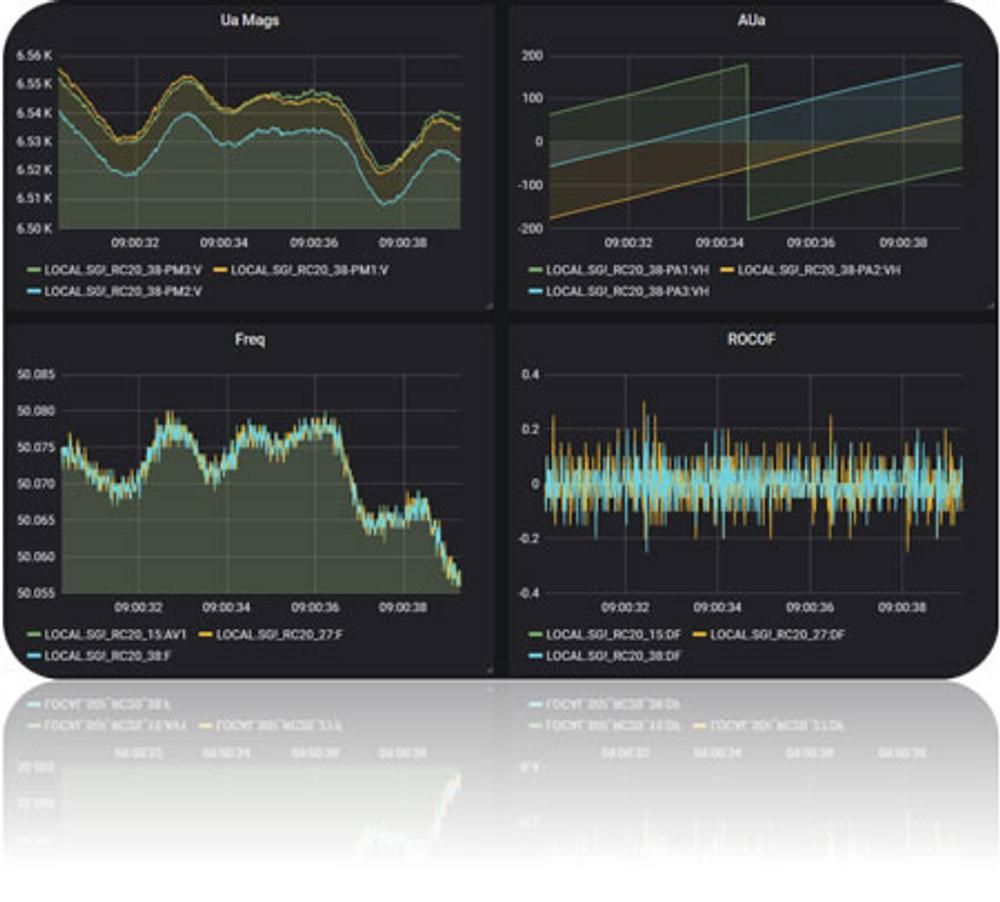Viewport: 1000px width, 902px height.
Task: Click the Freq panel resize handle
Action: pos(489,670)
